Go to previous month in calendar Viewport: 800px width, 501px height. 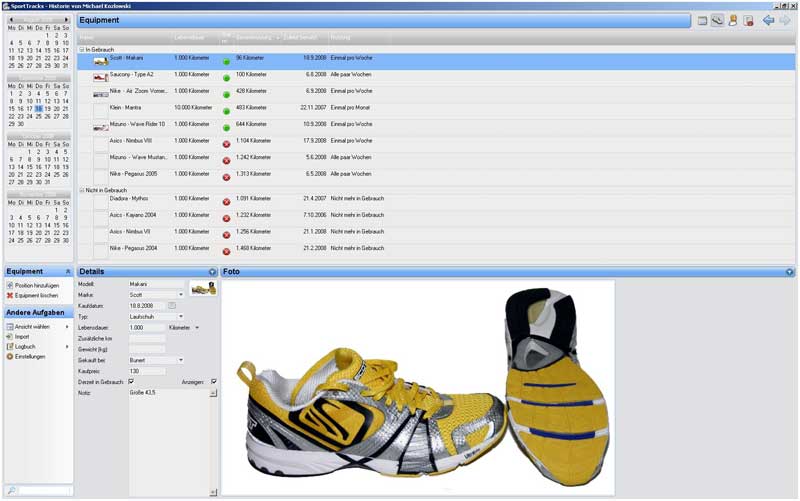(x=11, y=20)
